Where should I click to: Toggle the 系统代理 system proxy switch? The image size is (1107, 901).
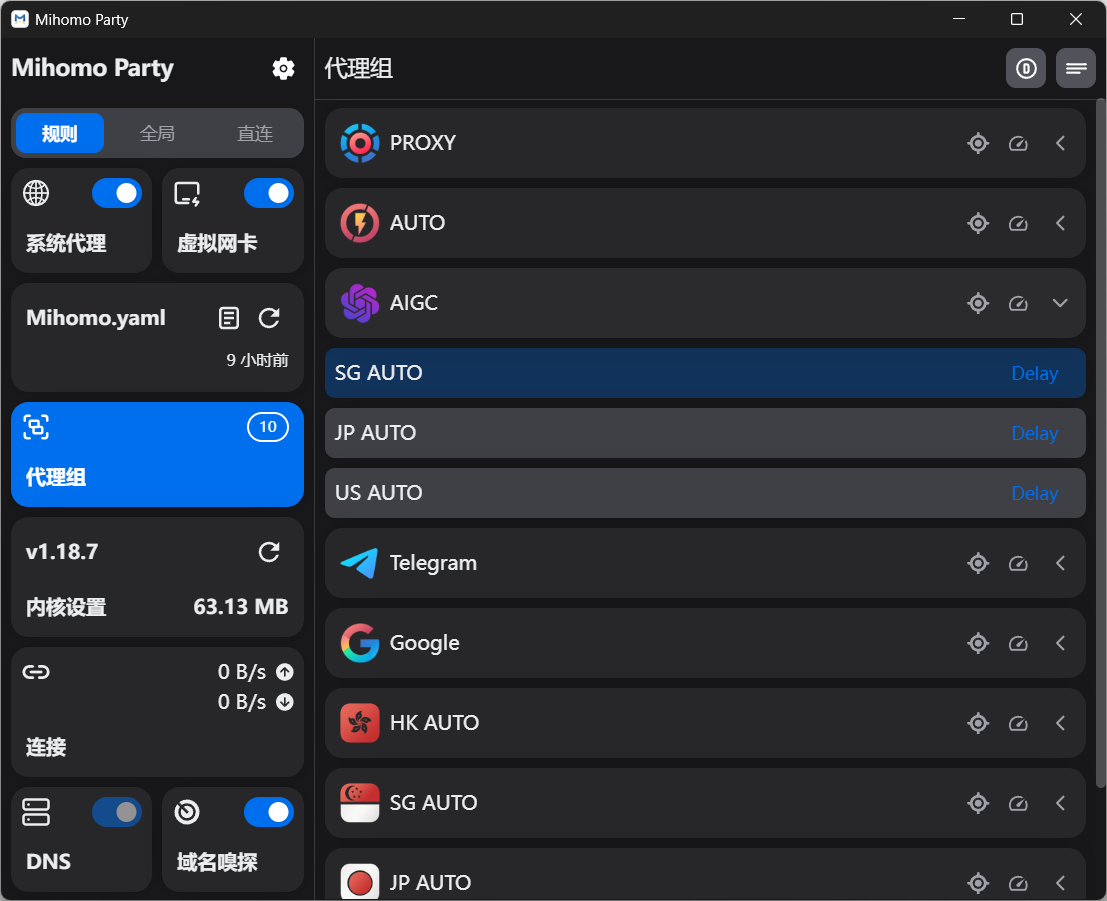(117, 193)
